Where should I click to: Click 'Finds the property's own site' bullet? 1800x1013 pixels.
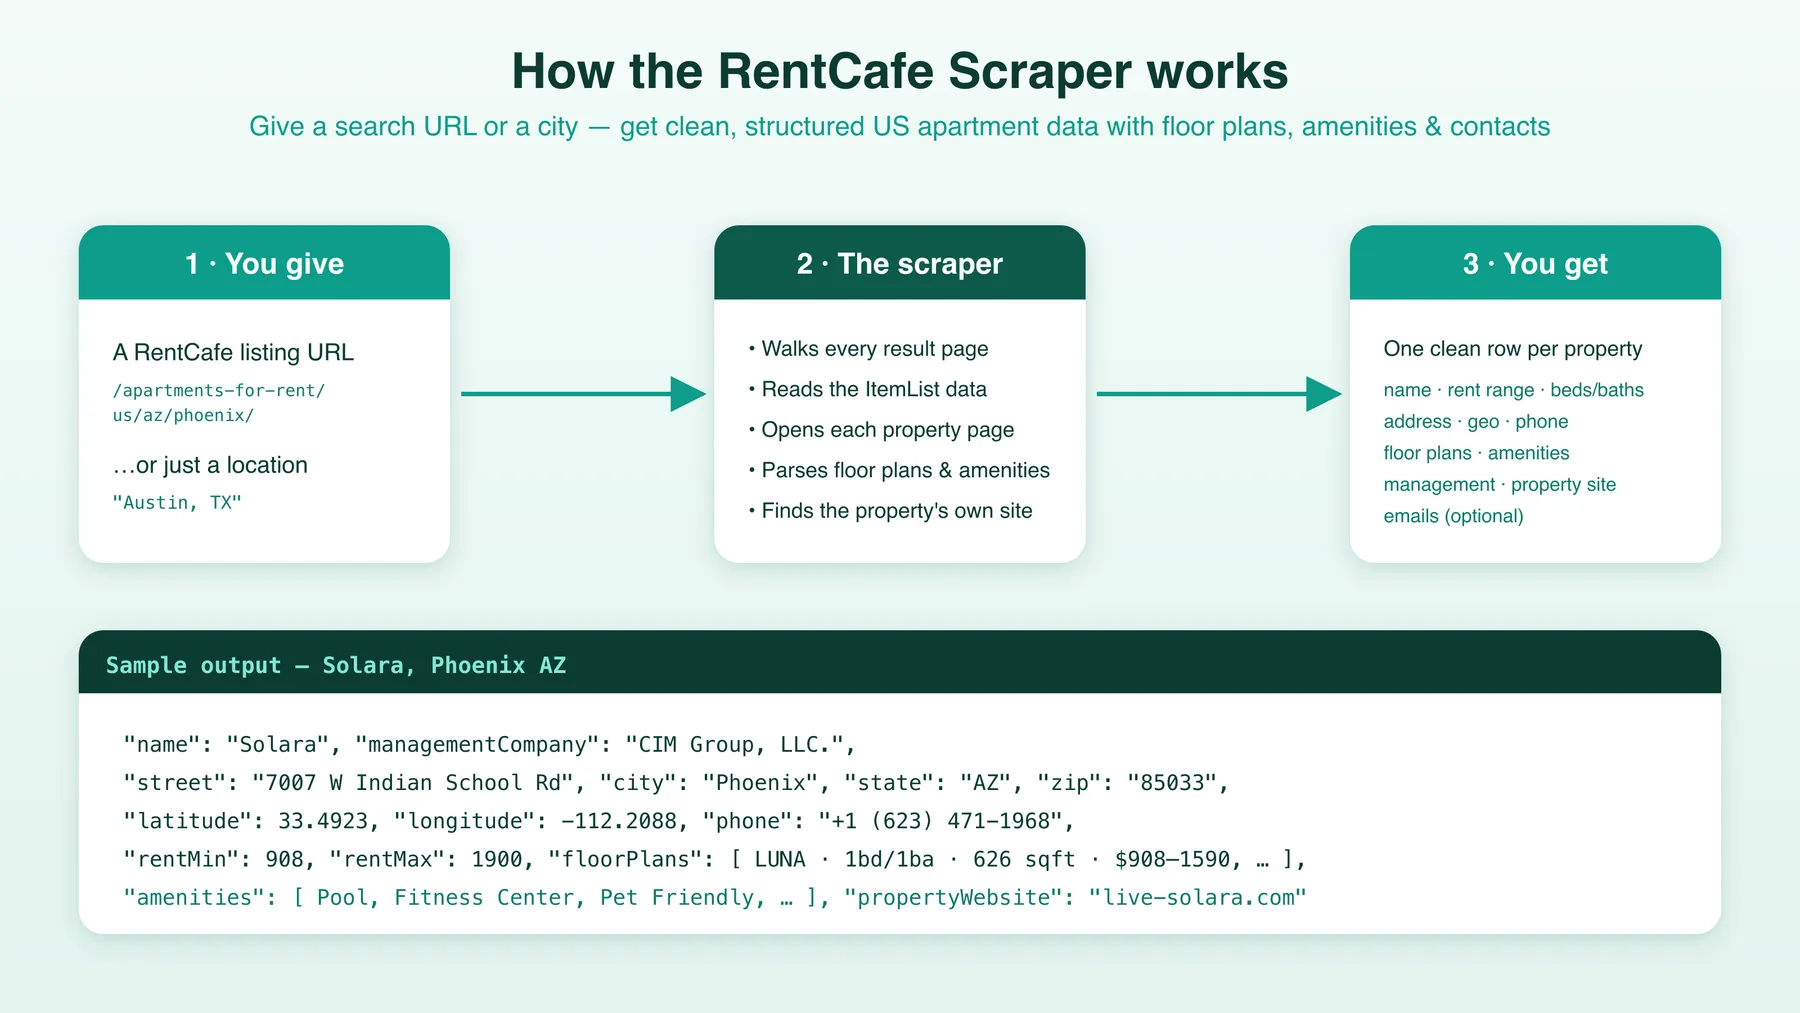pos(890,511)
